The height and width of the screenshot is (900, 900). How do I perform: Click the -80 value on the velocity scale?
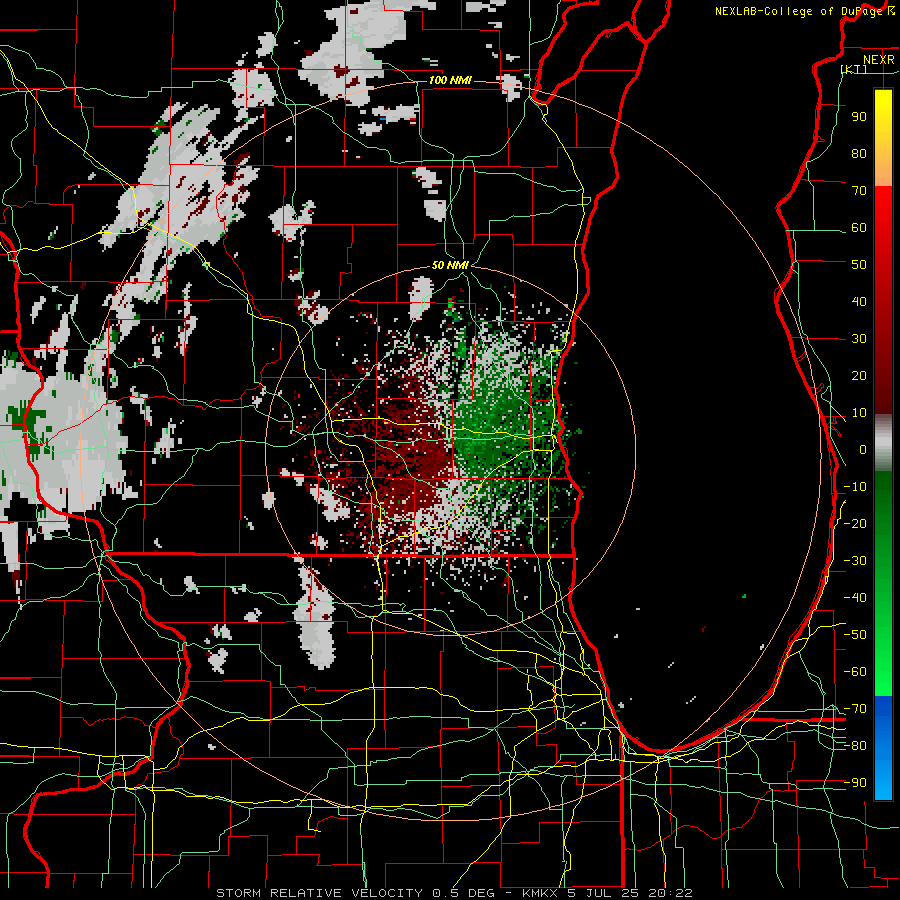(855, 746)
